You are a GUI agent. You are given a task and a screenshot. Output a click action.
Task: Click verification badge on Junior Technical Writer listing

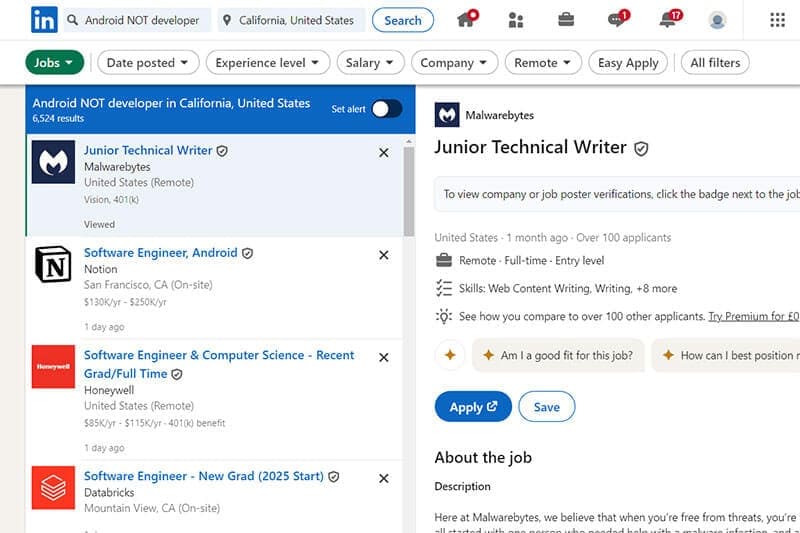point(222,151)
